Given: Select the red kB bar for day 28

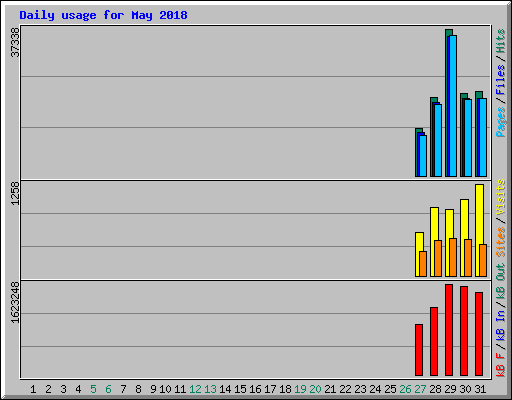Looking at the screenshot, I should click(x=434, y=342).
